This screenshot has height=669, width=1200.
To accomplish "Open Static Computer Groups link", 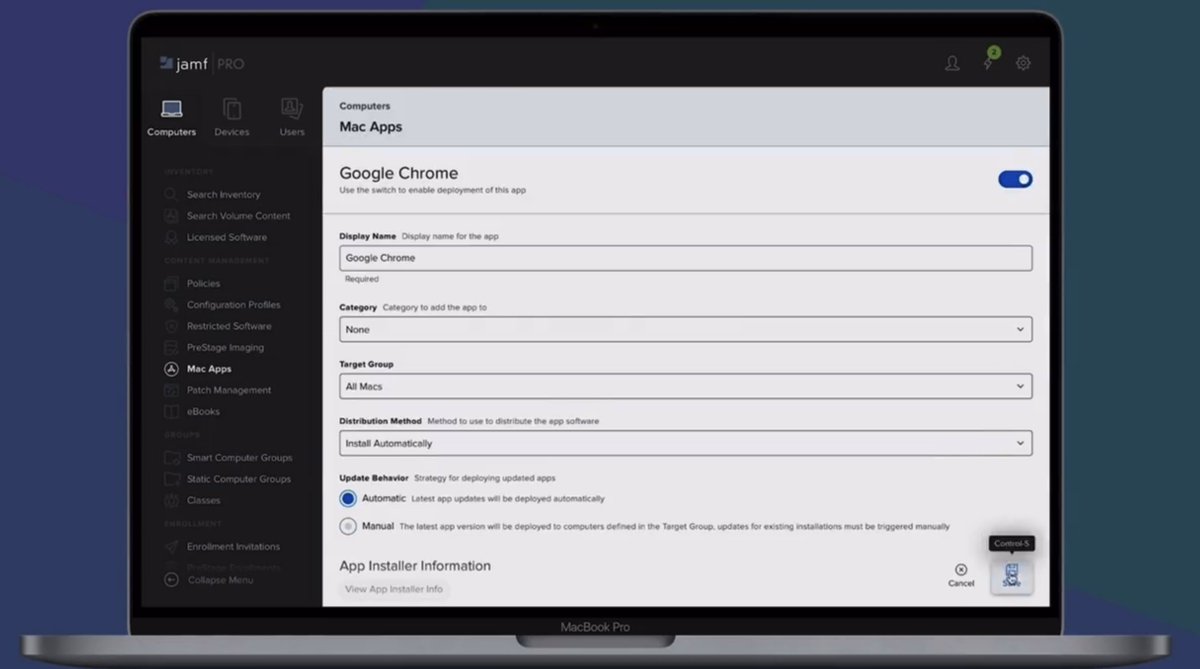I will pyautogui.click(x=239, y=479).
